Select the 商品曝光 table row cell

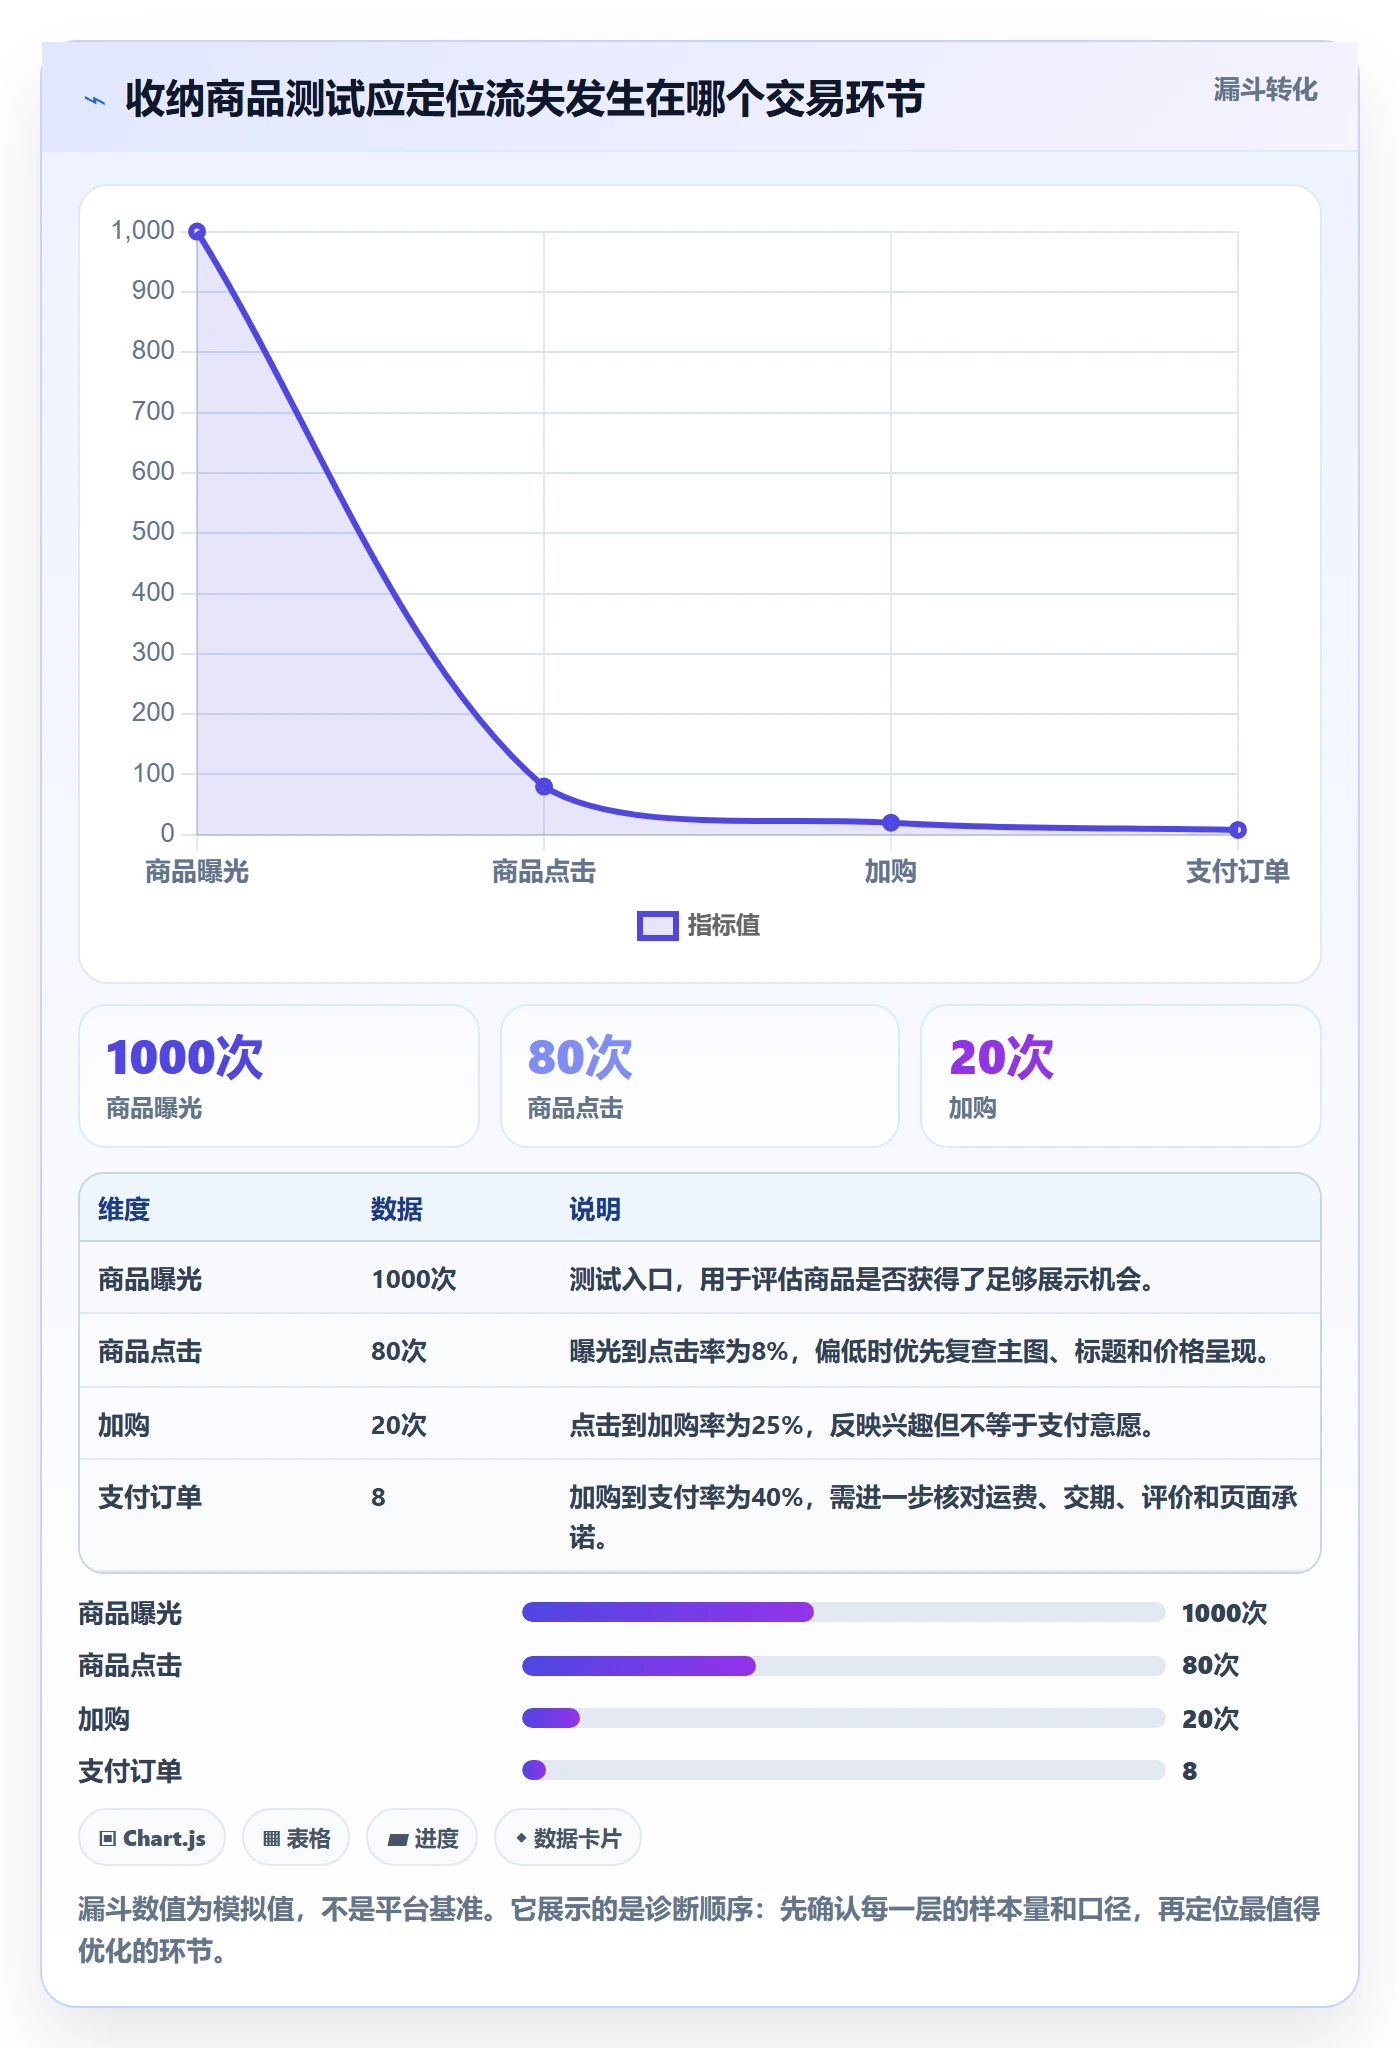tap(150, 1279)
